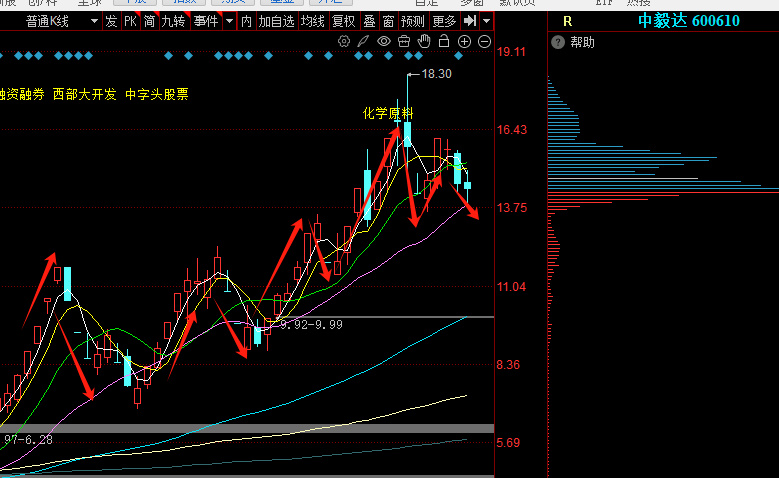Open the toolbox icon
Screen dimensions: 779x478
tap(404, 41)
